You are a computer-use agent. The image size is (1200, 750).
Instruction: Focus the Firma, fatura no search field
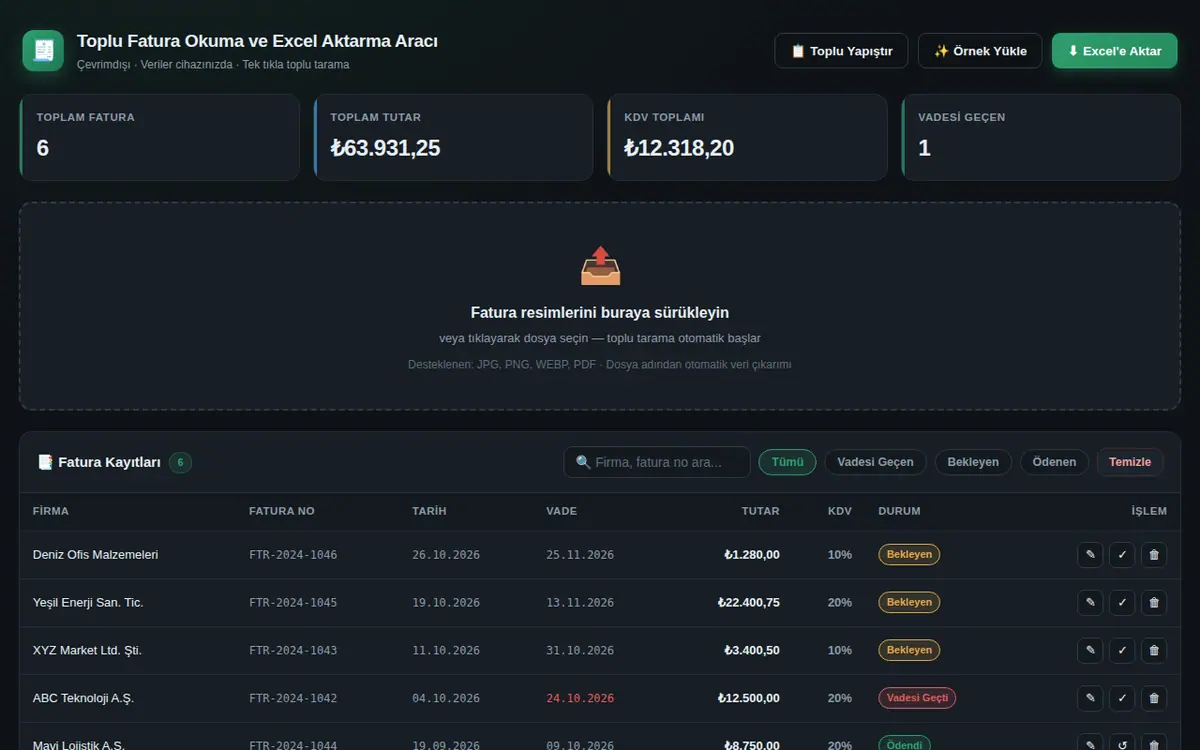click(x=657, y=462)
